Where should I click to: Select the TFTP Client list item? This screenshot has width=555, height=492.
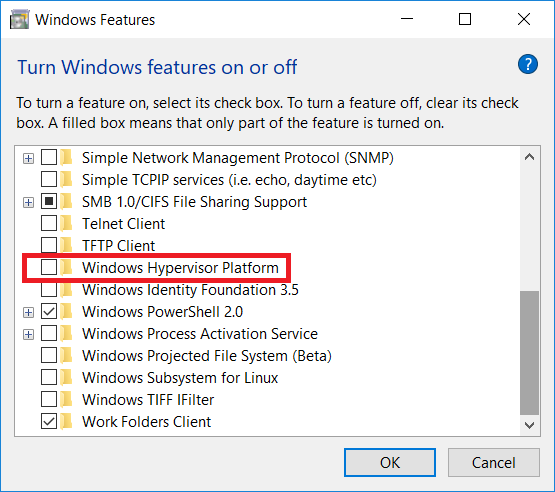click(119, 246)
